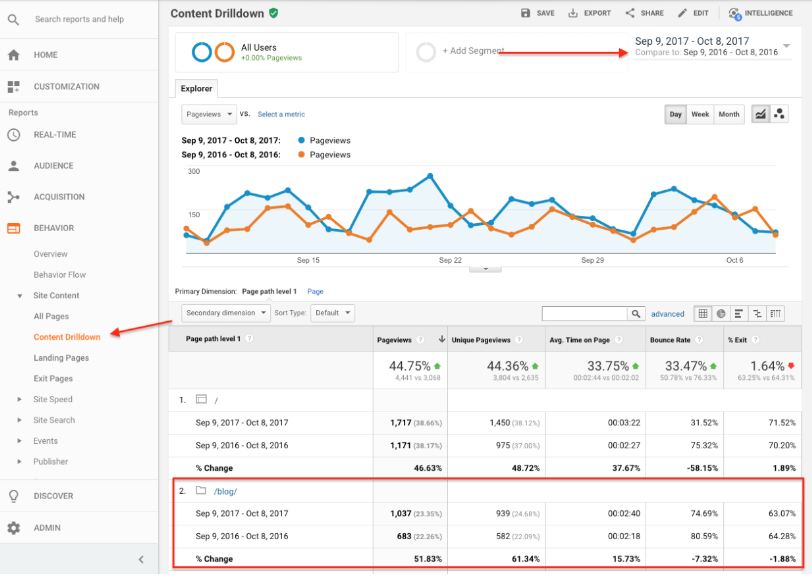Screen dimensions: 812x577
Task: Open the date range picker arrow
Action: (787, 46)
